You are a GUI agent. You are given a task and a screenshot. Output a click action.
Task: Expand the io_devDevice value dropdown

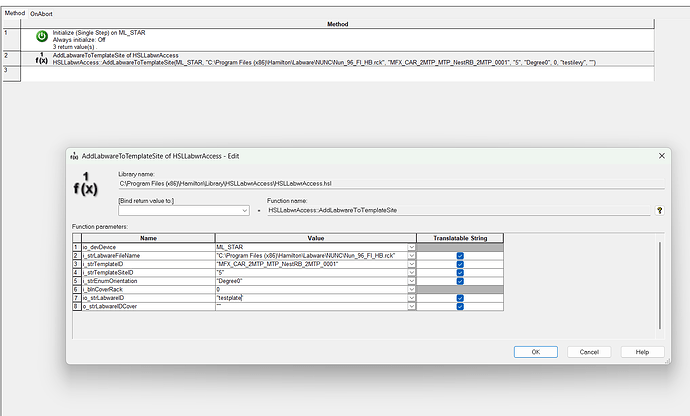click(410, 247)
